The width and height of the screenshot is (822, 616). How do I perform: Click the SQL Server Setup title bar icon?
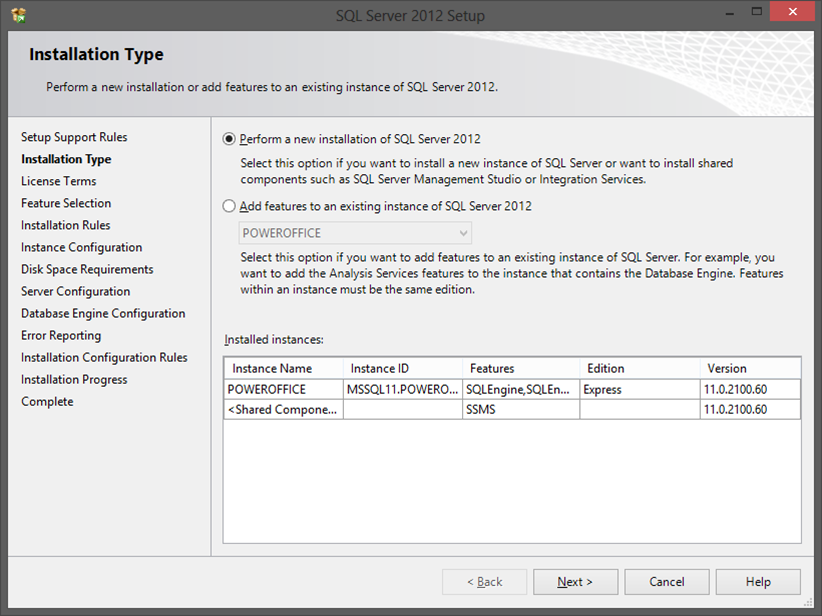tap(18, 15)
